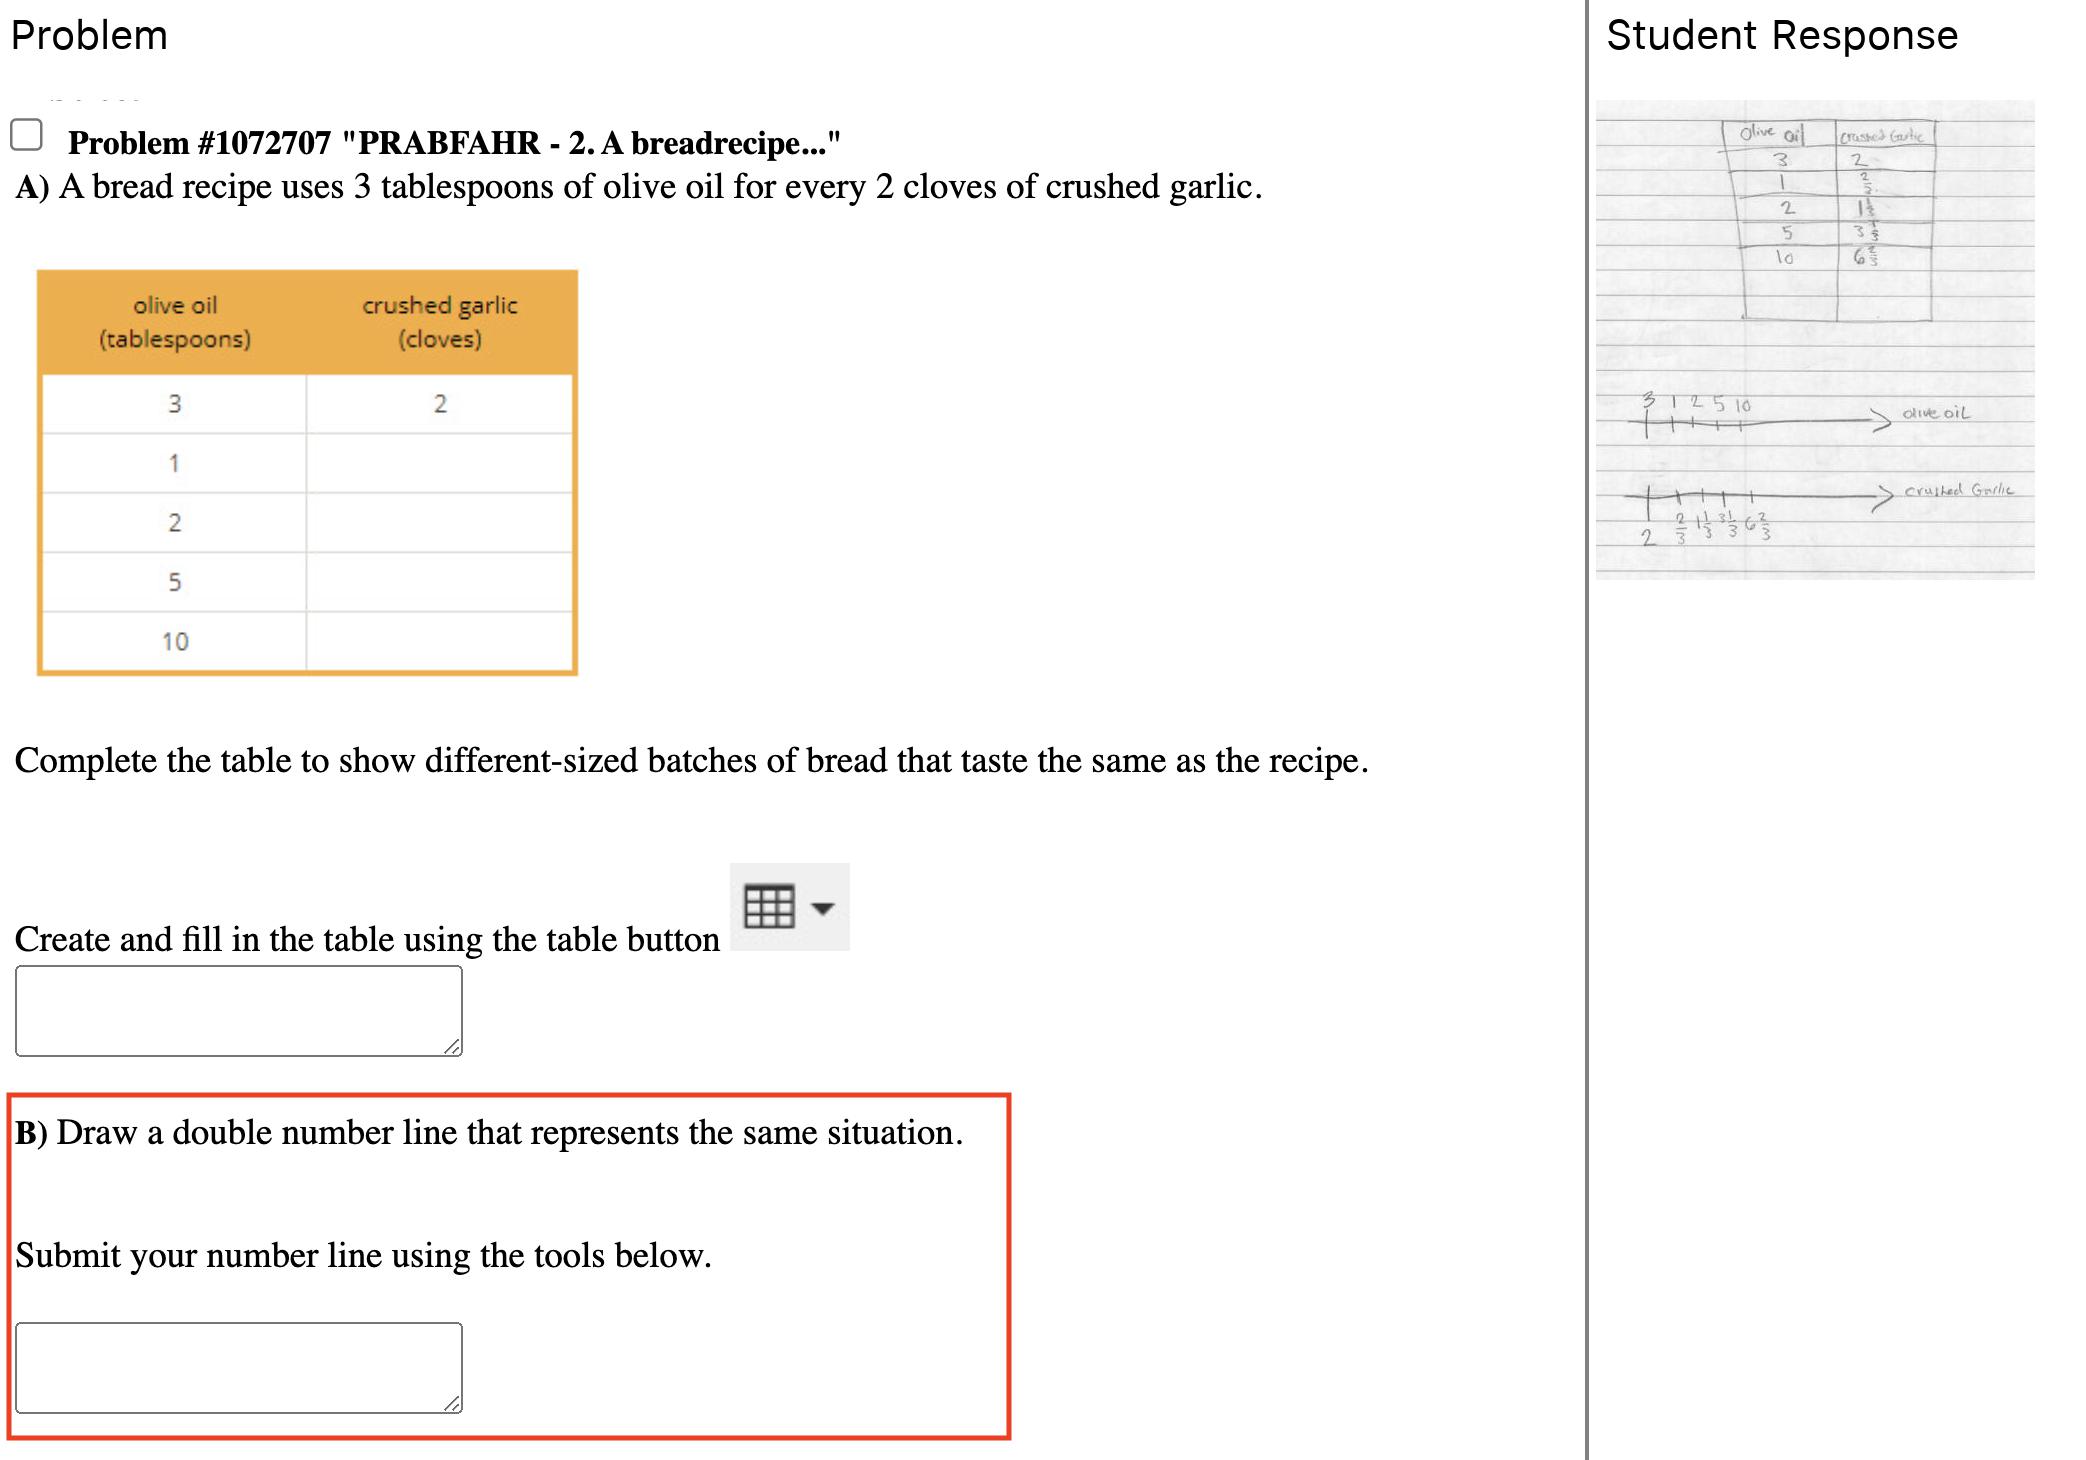Open the table button dropdown arrow
The height and width of the screenshot is (1460, 2086).
click(823, 908)
